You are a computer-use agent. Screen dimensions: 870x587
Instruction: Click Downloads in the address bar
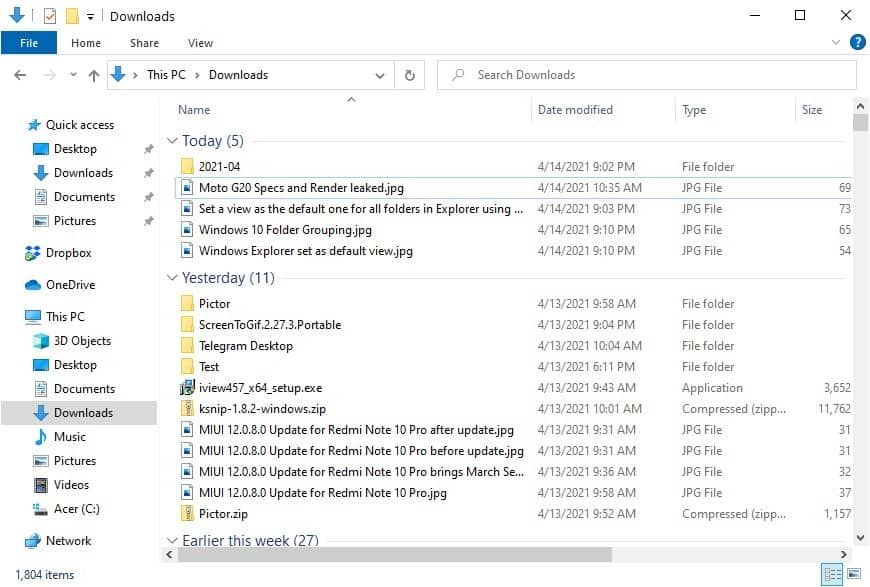[x=238, y=75]
